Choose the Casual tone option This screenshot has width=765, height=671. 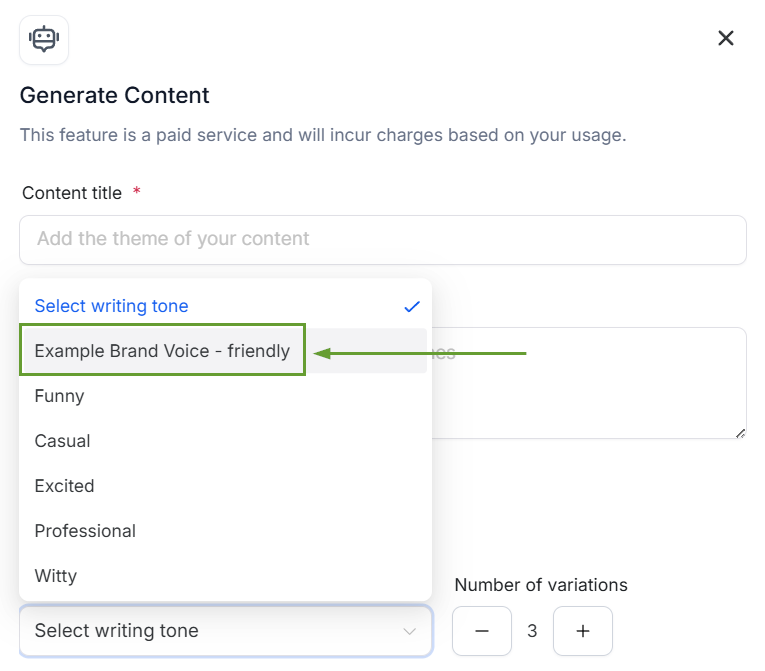click(225, 441)
